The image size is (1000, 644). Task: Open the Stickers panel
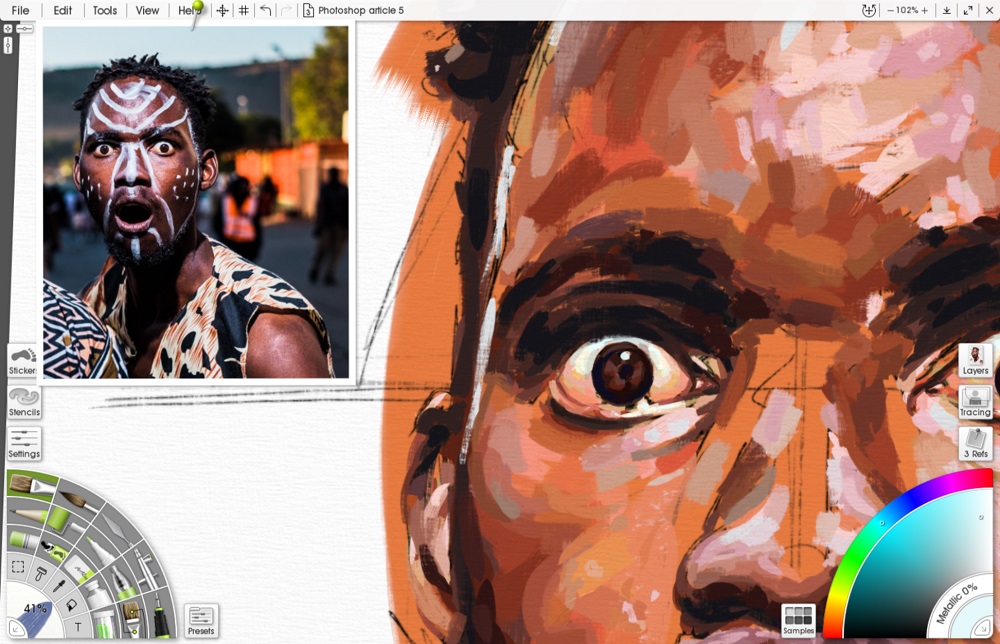click(23, 361)
